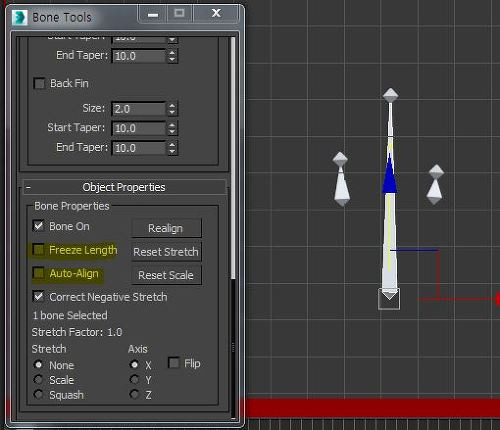
Task: Enable the Back Fin checkbox
Action: (x=39, y=83)
